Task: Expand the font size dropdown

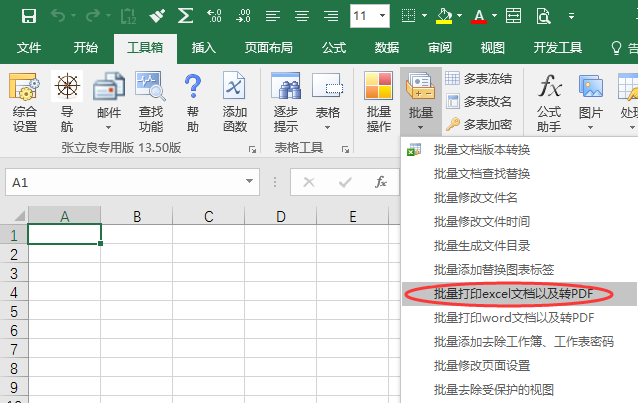Action: (x=382, y=16)
